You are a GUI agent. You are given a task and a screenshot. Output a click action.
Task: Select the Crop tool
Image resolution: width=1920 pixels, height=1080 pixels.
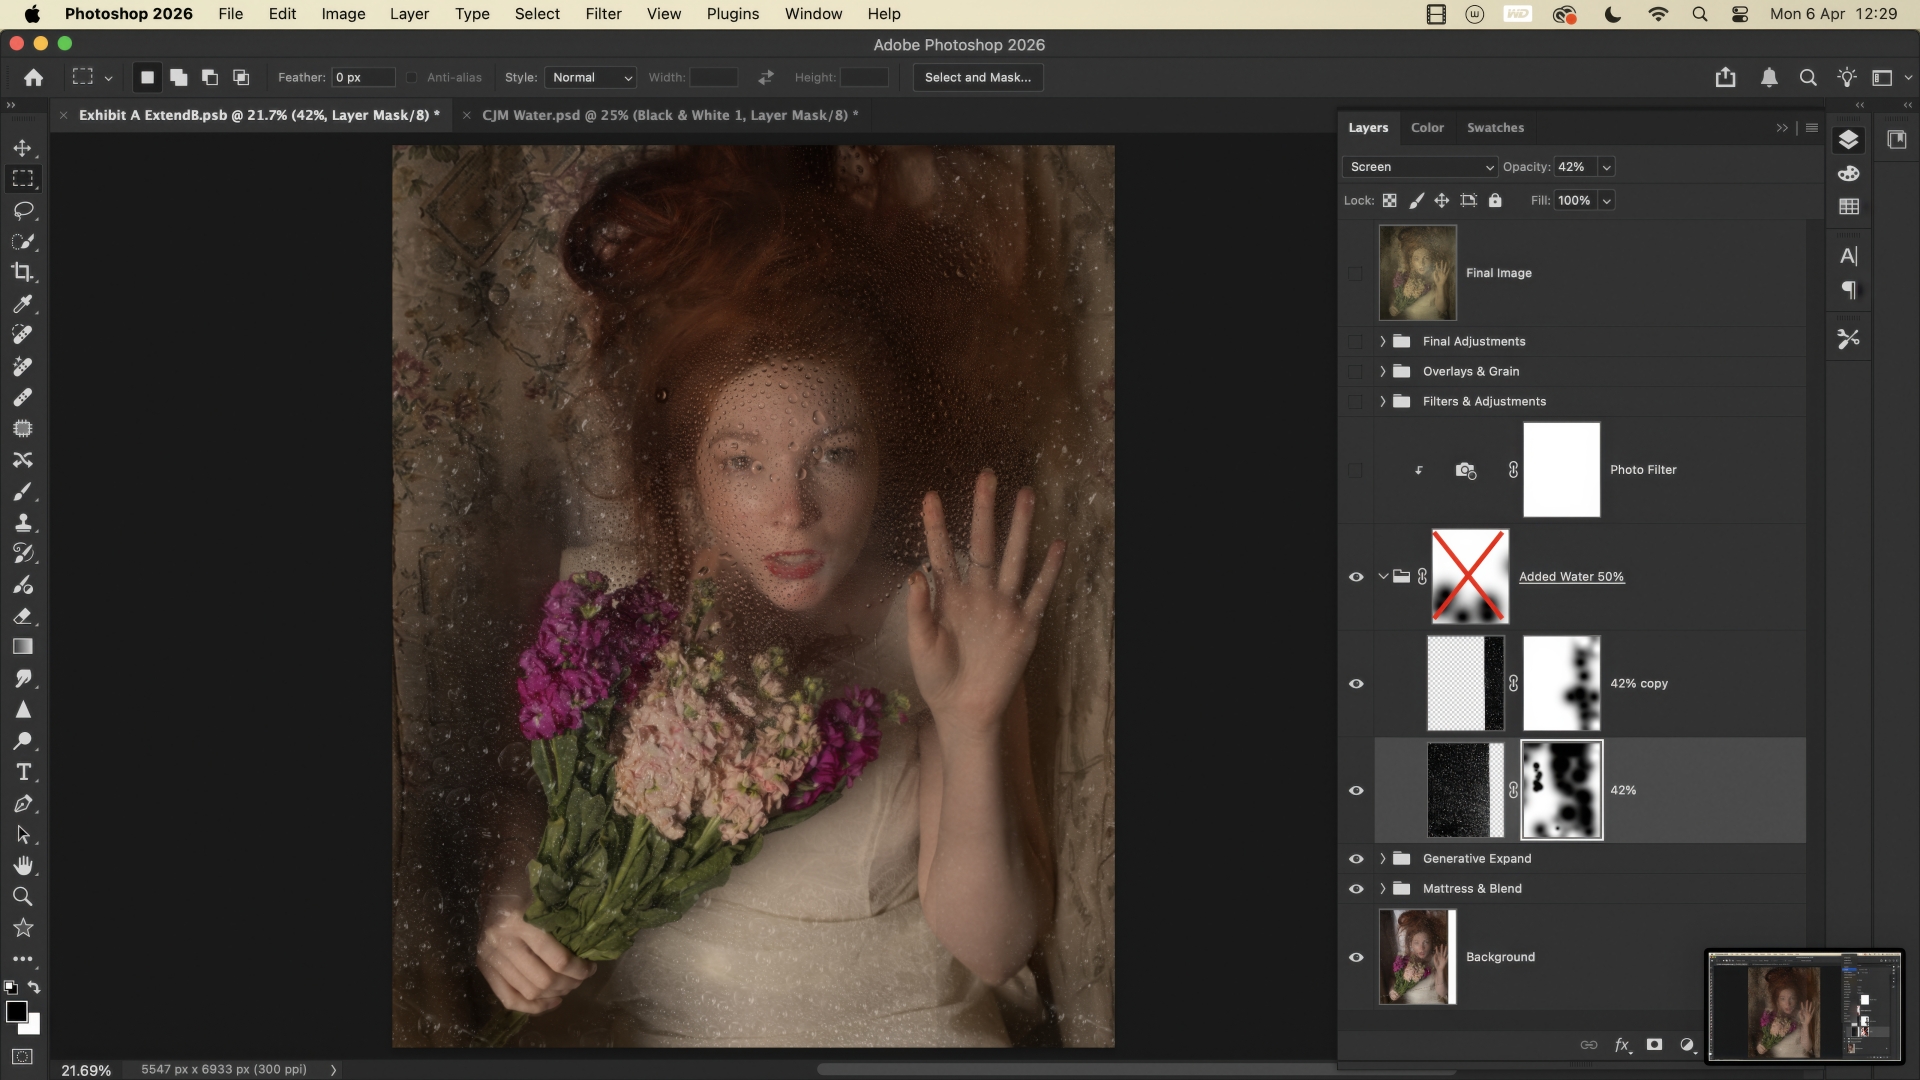[x=22, y=272]
